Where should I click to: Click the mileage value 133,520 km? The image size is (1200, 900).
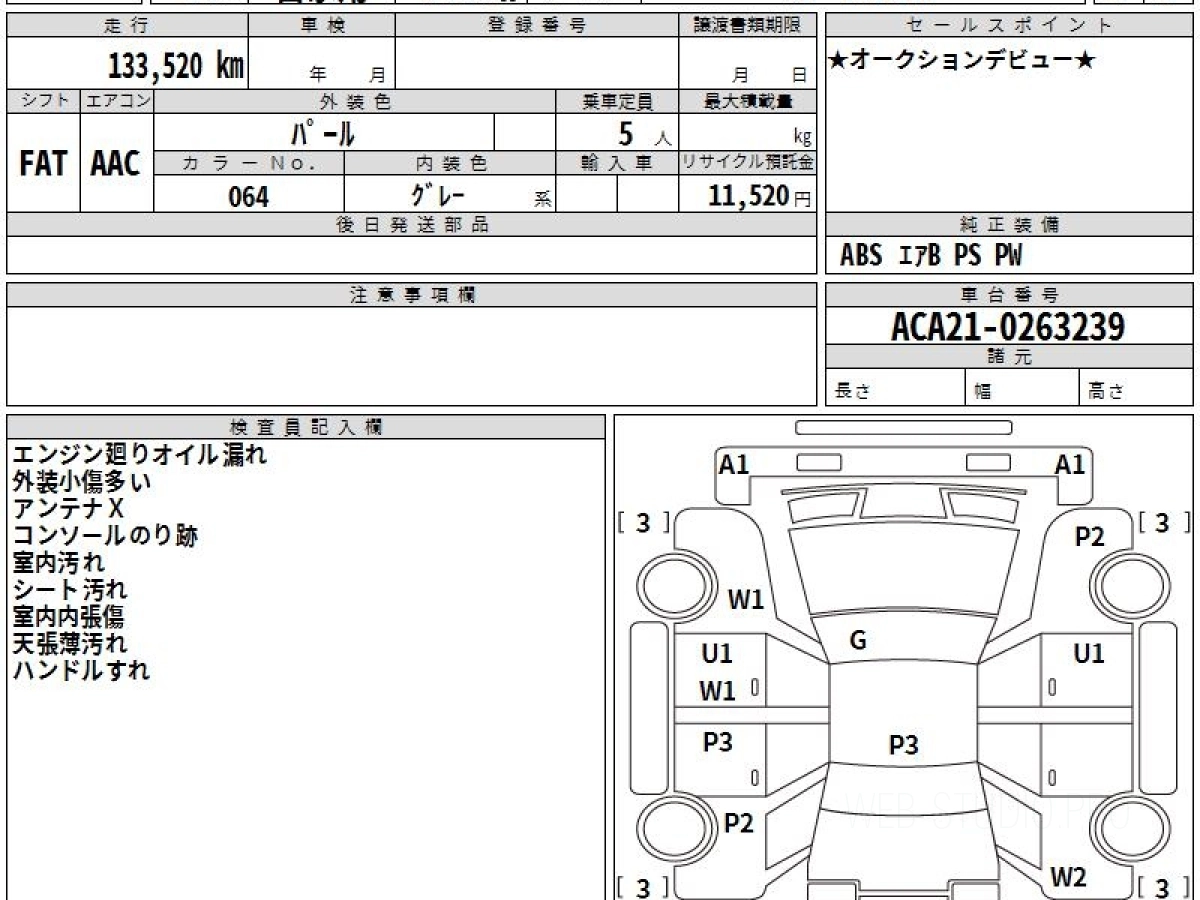(x=175, y=66)
